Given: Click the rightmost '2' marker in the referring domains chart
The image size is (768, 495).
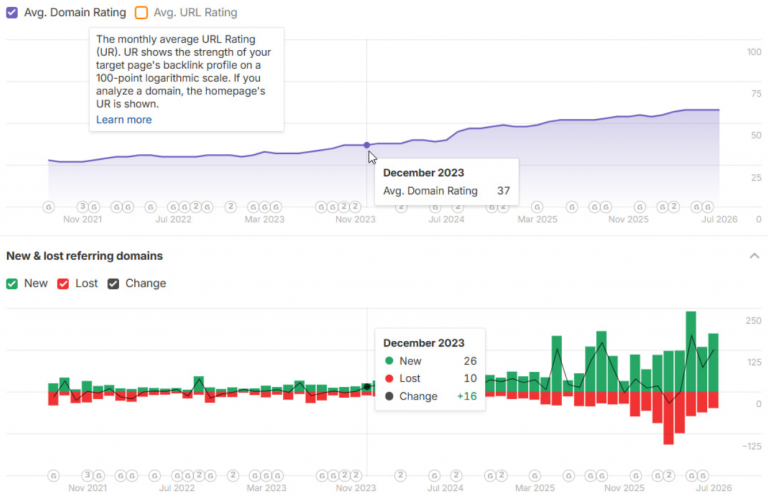Looking at the screenshot, I should [669, 475].
